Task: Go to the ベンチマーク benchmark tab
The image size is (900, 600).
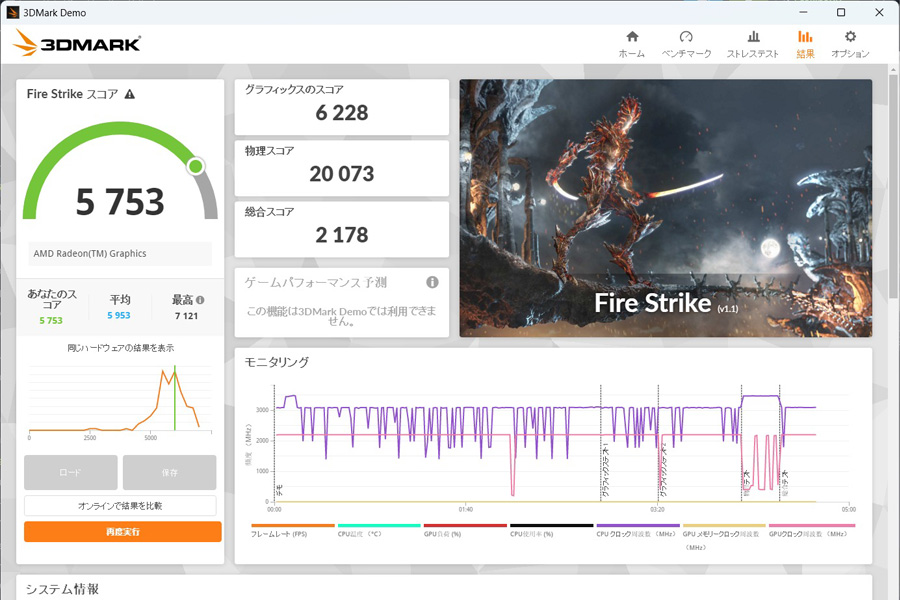Action: click(x=686, y=44)
